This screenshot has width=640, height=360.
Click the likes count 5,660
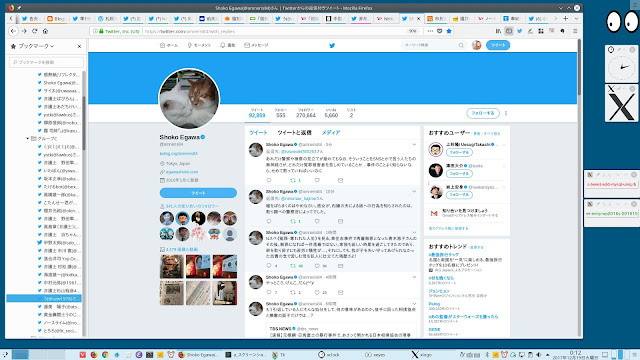click(331, 113)
